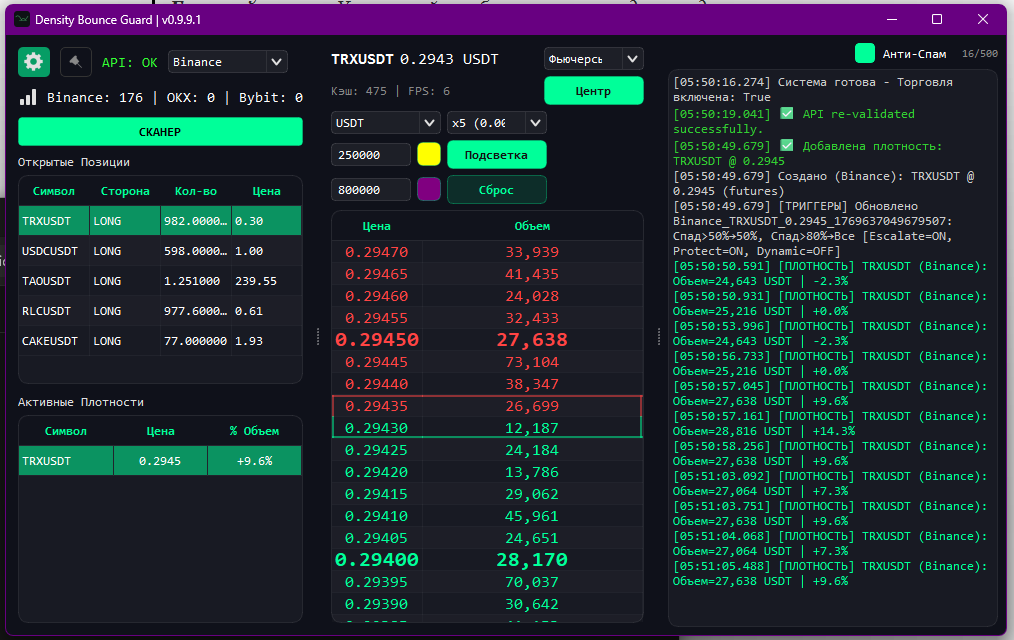This screenshot has width=1014, height=640.
Task: Click the Сброс reset button
Action: point(496,189)
